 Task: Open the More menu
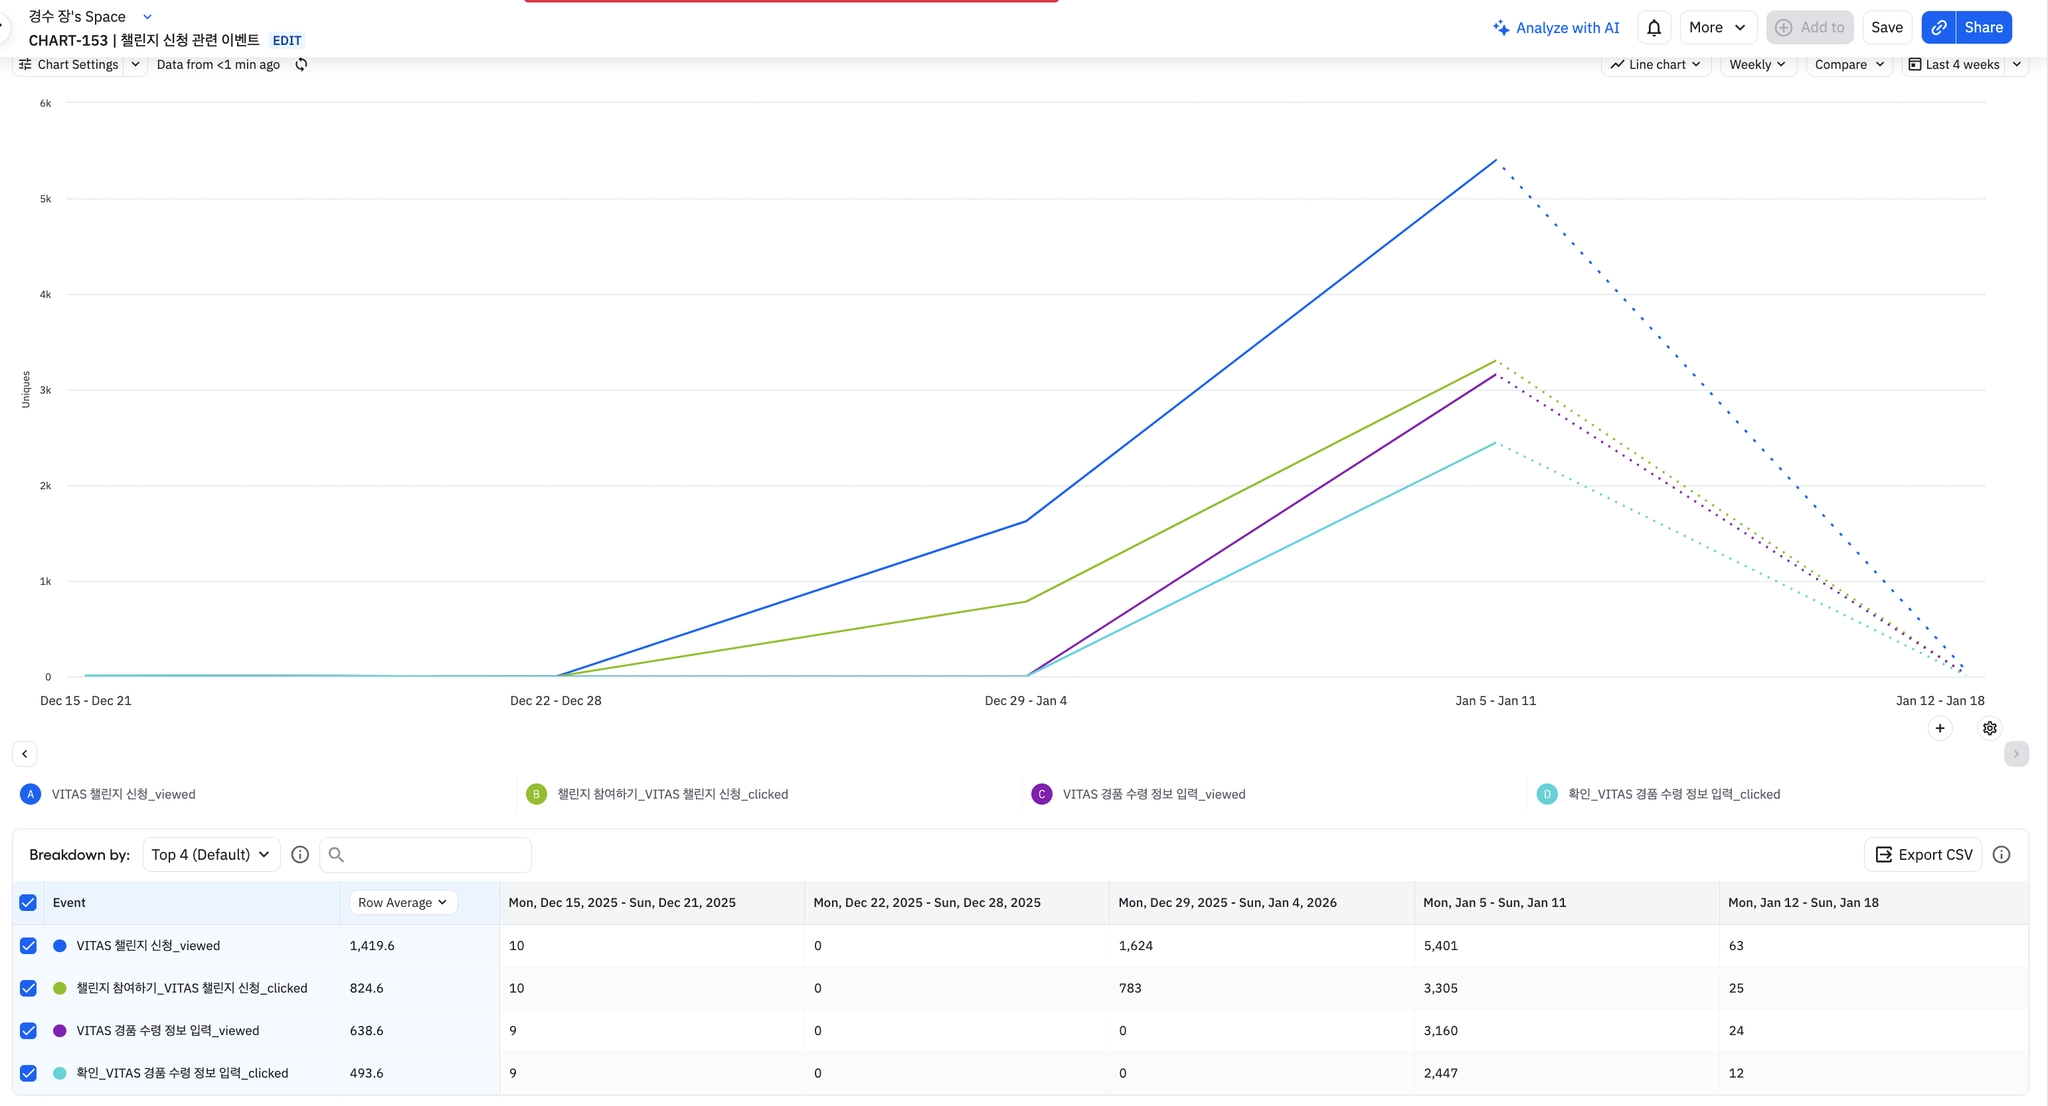[1717, 28]
